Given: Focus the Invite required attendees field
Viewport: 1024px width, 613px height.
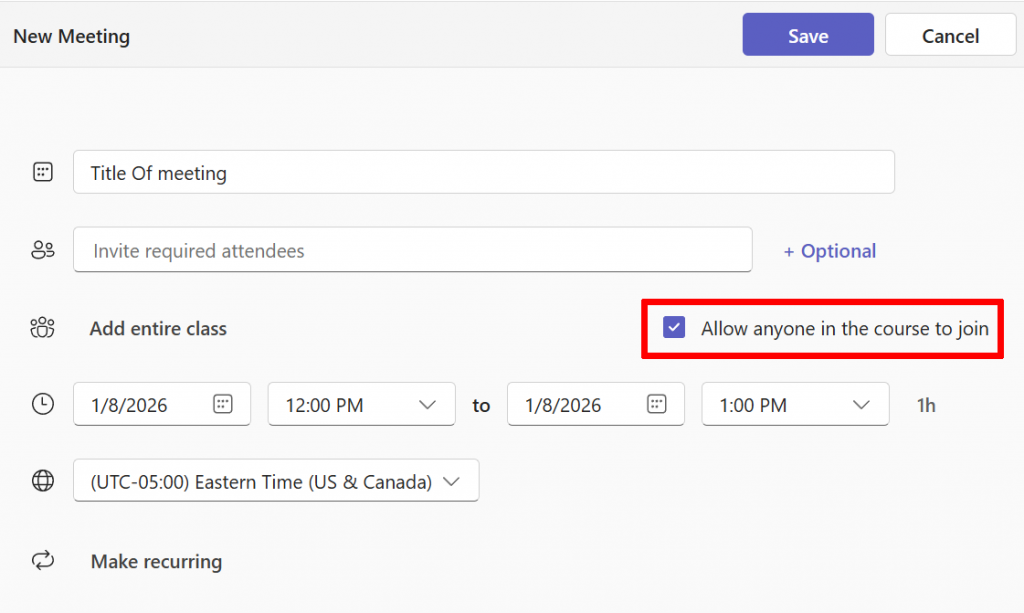Looking at the screenshot, I should click(412, 250).
